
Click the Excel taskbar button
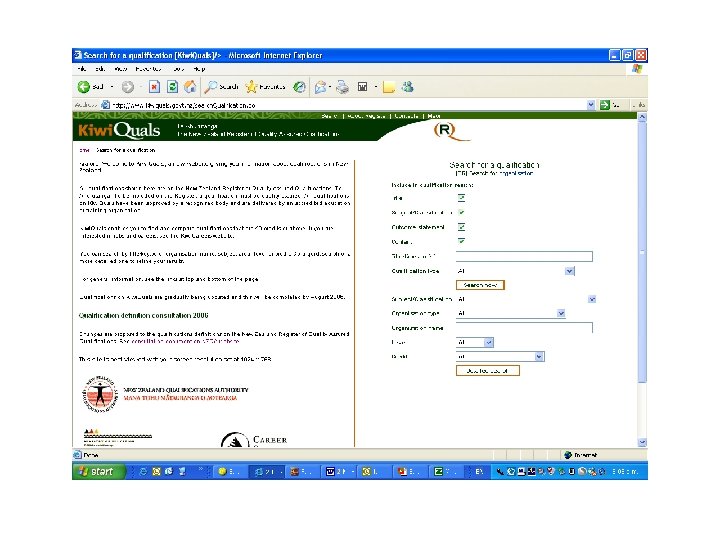(446, 472)
